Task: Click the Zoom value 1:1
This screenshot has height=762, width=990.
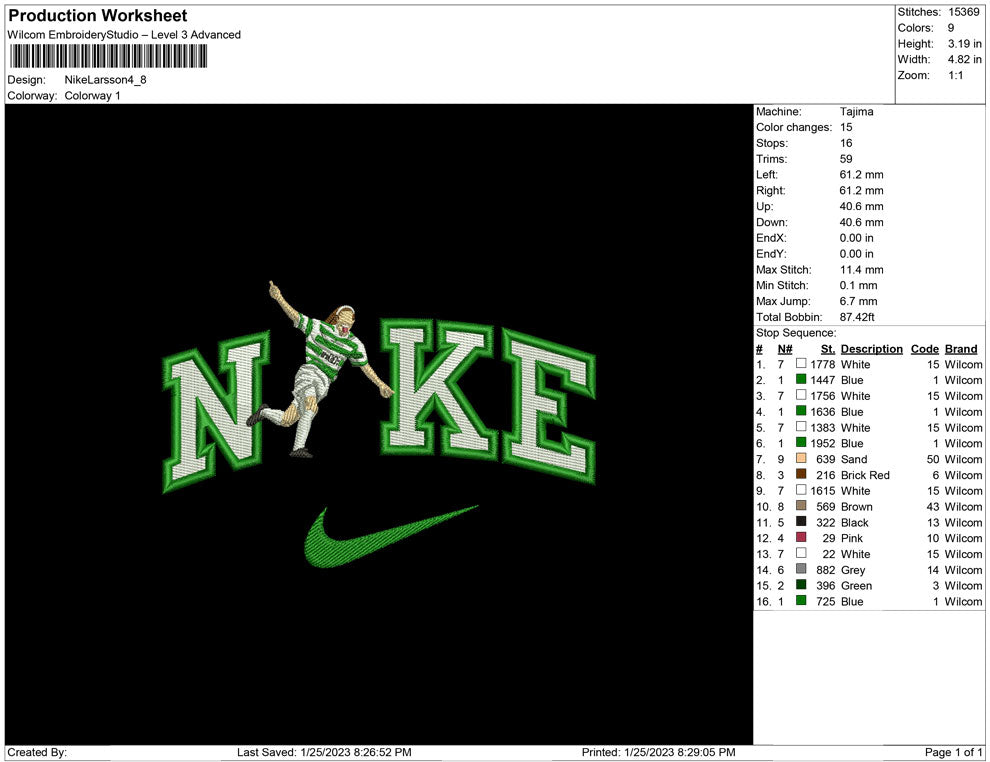Action: pos(955,75)
